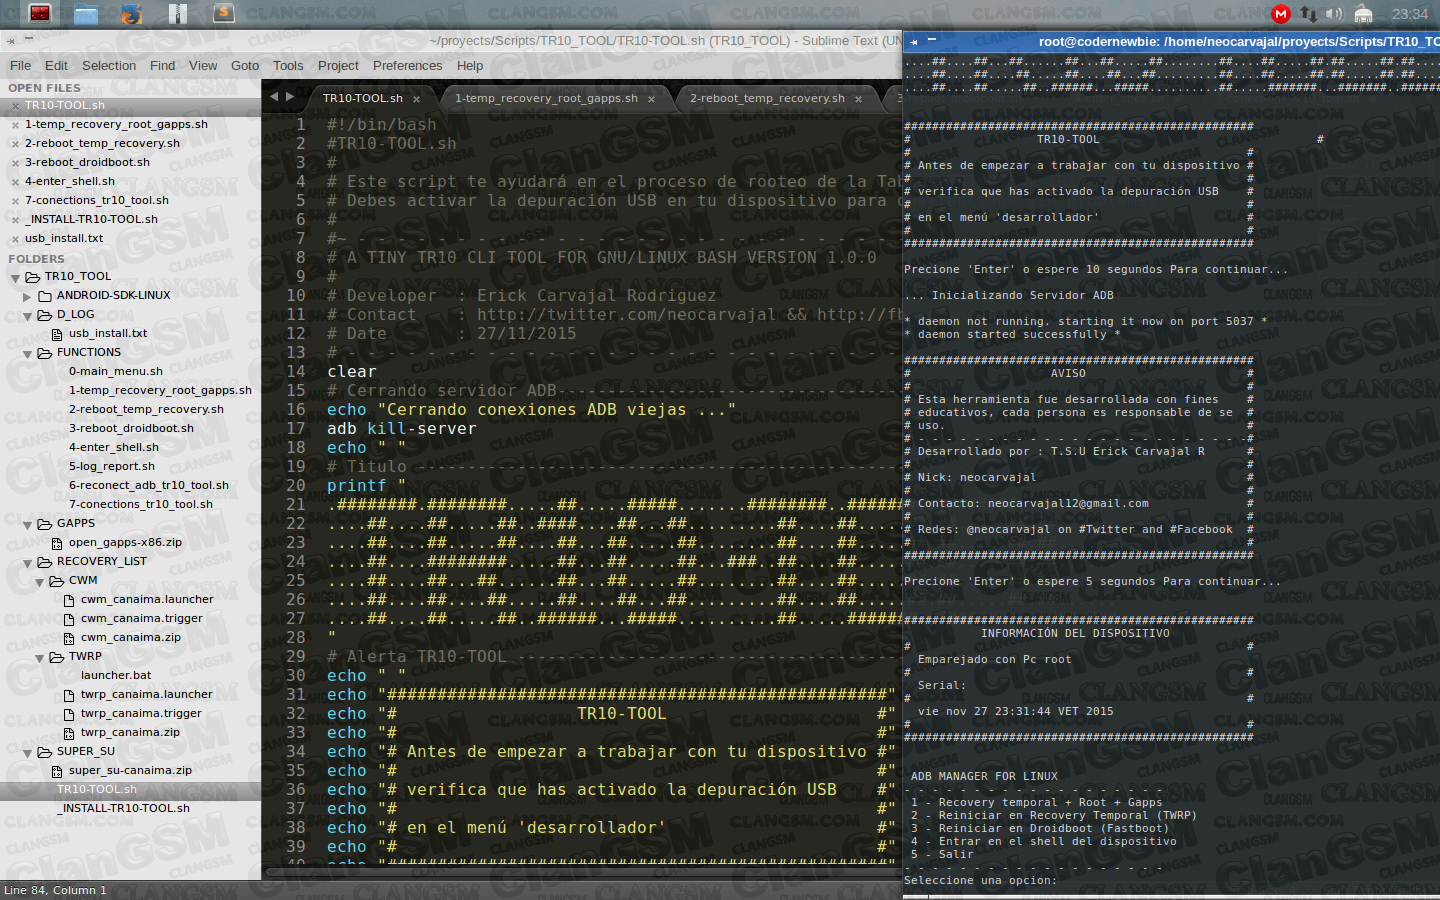Select the TR10-TOOL.sh editor tab
1440x900 pixels.
[x=362, y=98]
